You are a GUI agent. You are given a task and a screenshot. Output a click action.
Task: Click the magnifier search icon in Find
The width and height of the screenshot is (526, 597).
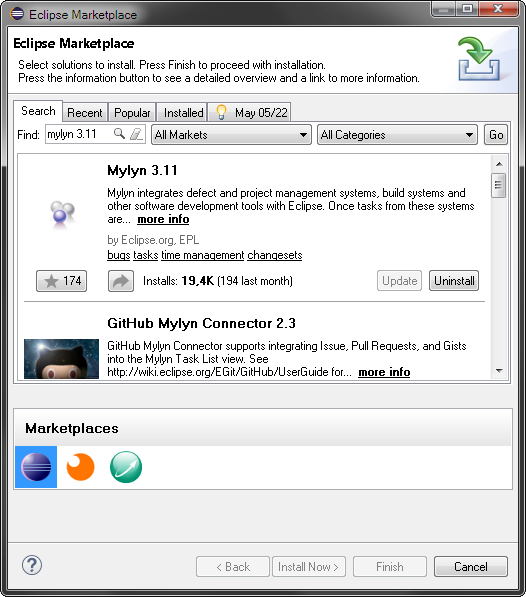tap(119, 134)
